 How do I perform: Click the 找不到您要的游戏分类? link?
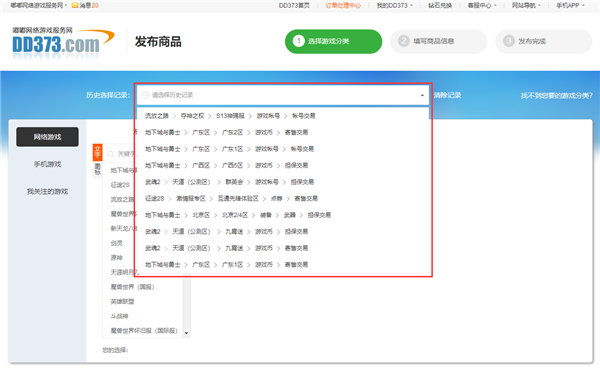tap(556, 96)
